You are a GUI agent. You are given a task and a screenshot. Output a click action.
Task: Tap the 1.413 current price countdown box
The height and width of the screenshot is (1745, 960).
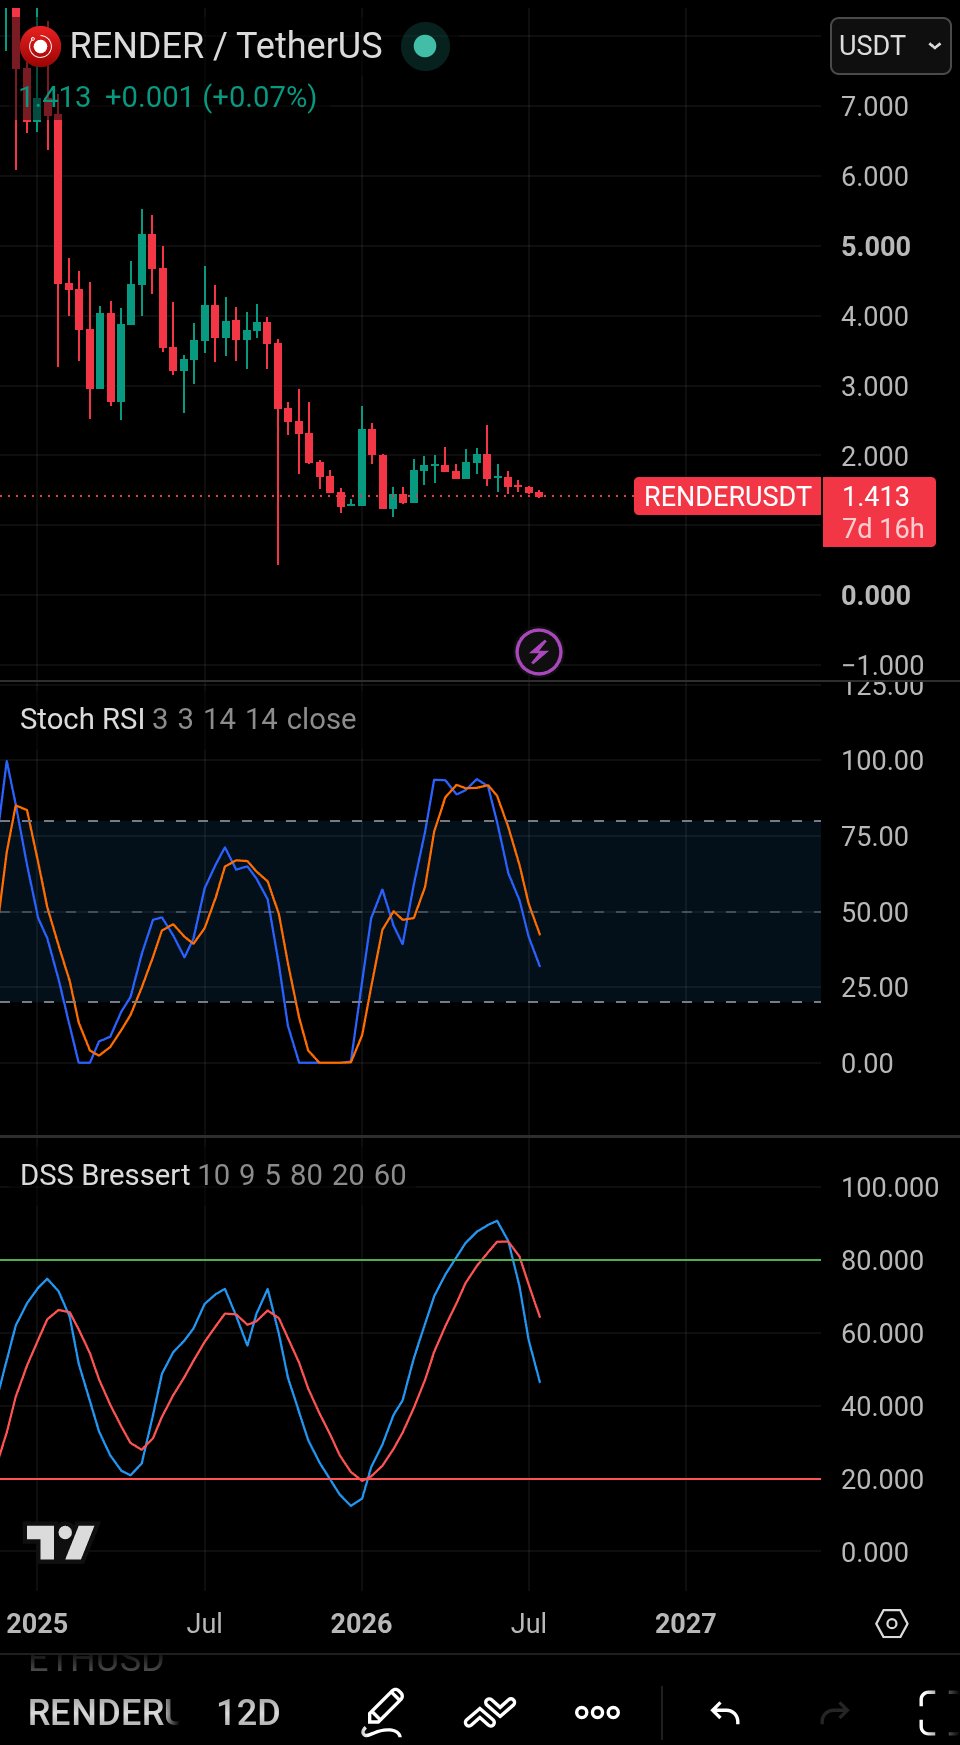pos(879,512)
